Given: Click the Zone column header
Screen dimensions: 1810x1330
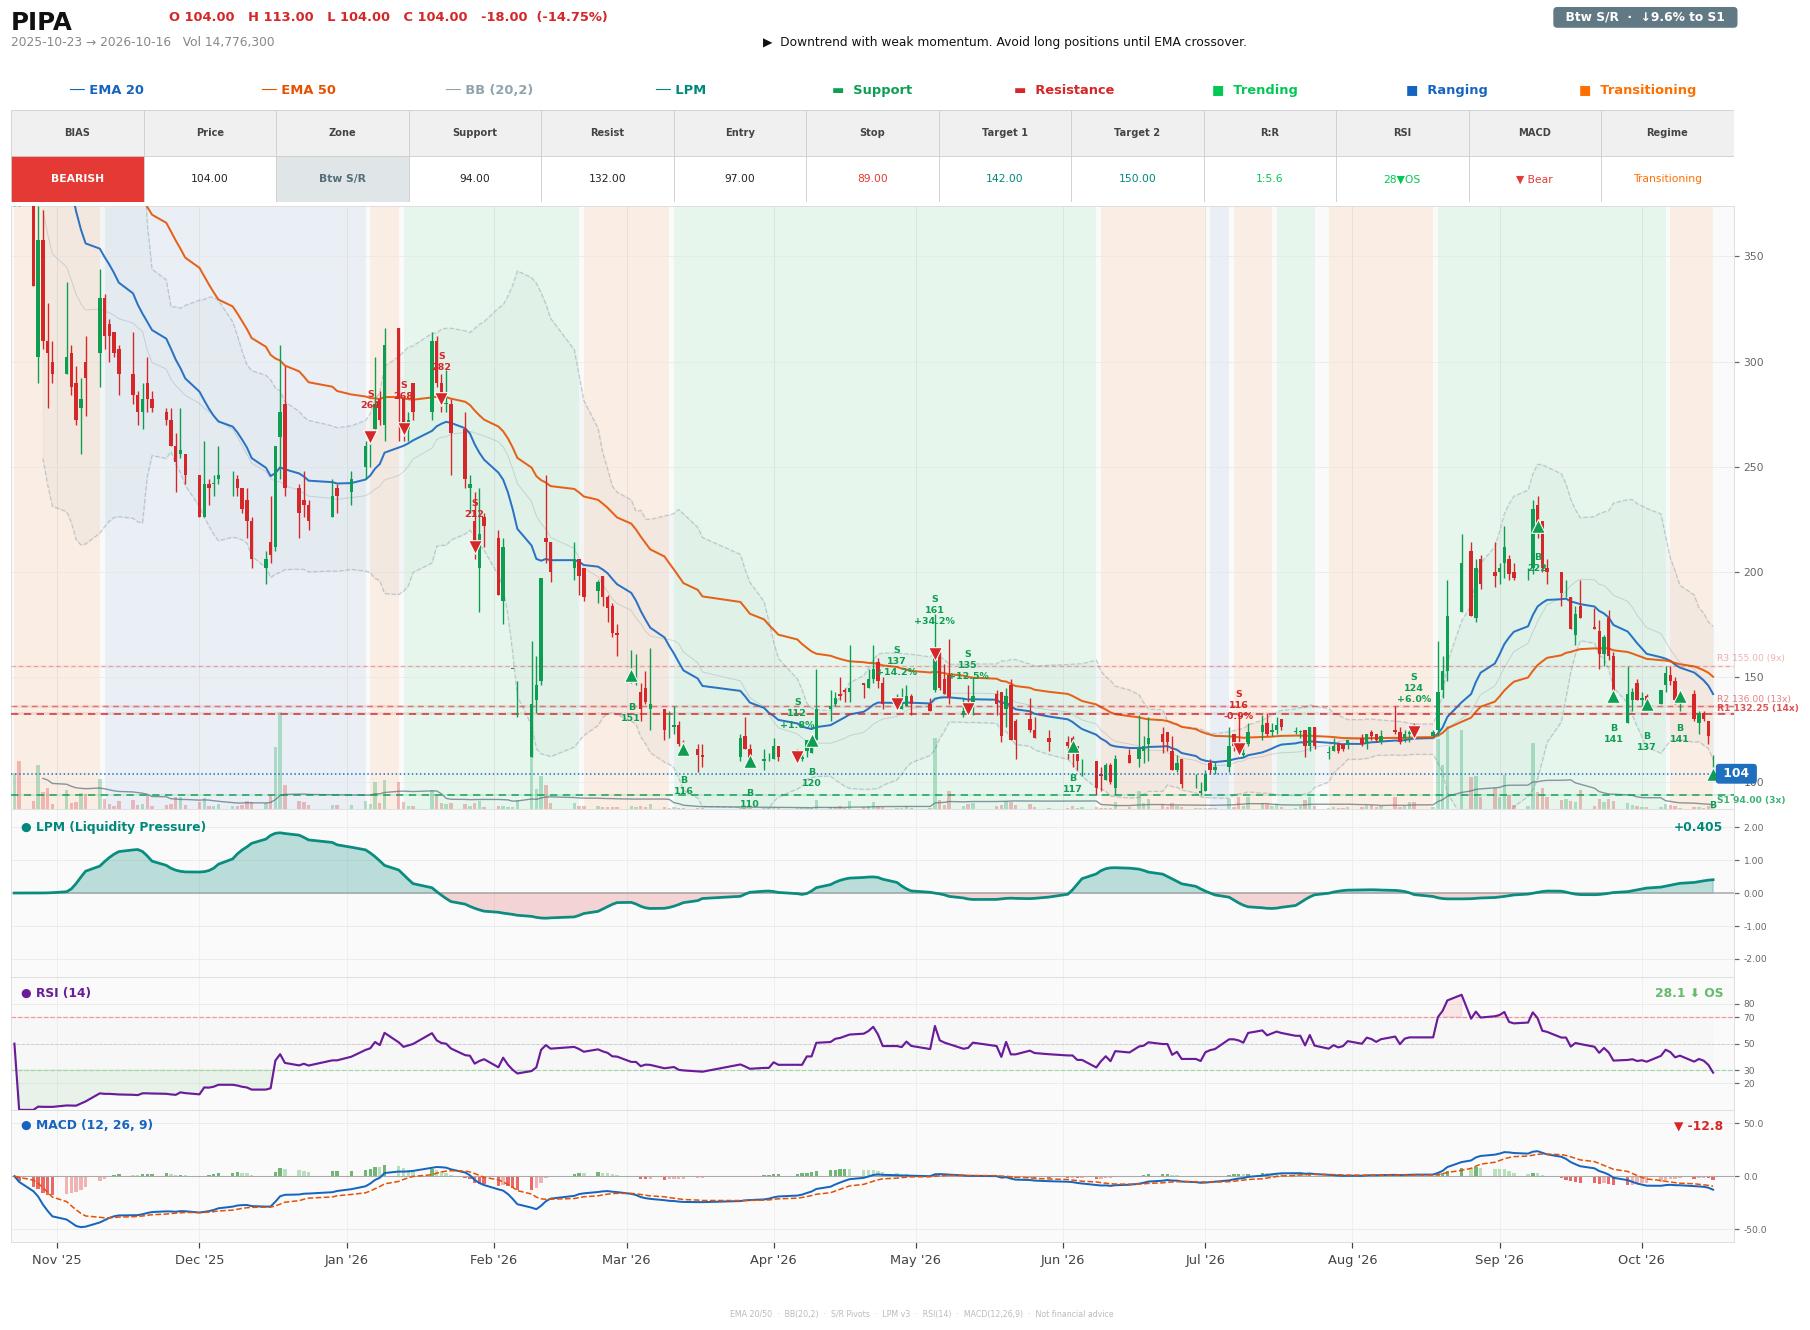Looking at the screenshot, I should (x=342, y=133).
